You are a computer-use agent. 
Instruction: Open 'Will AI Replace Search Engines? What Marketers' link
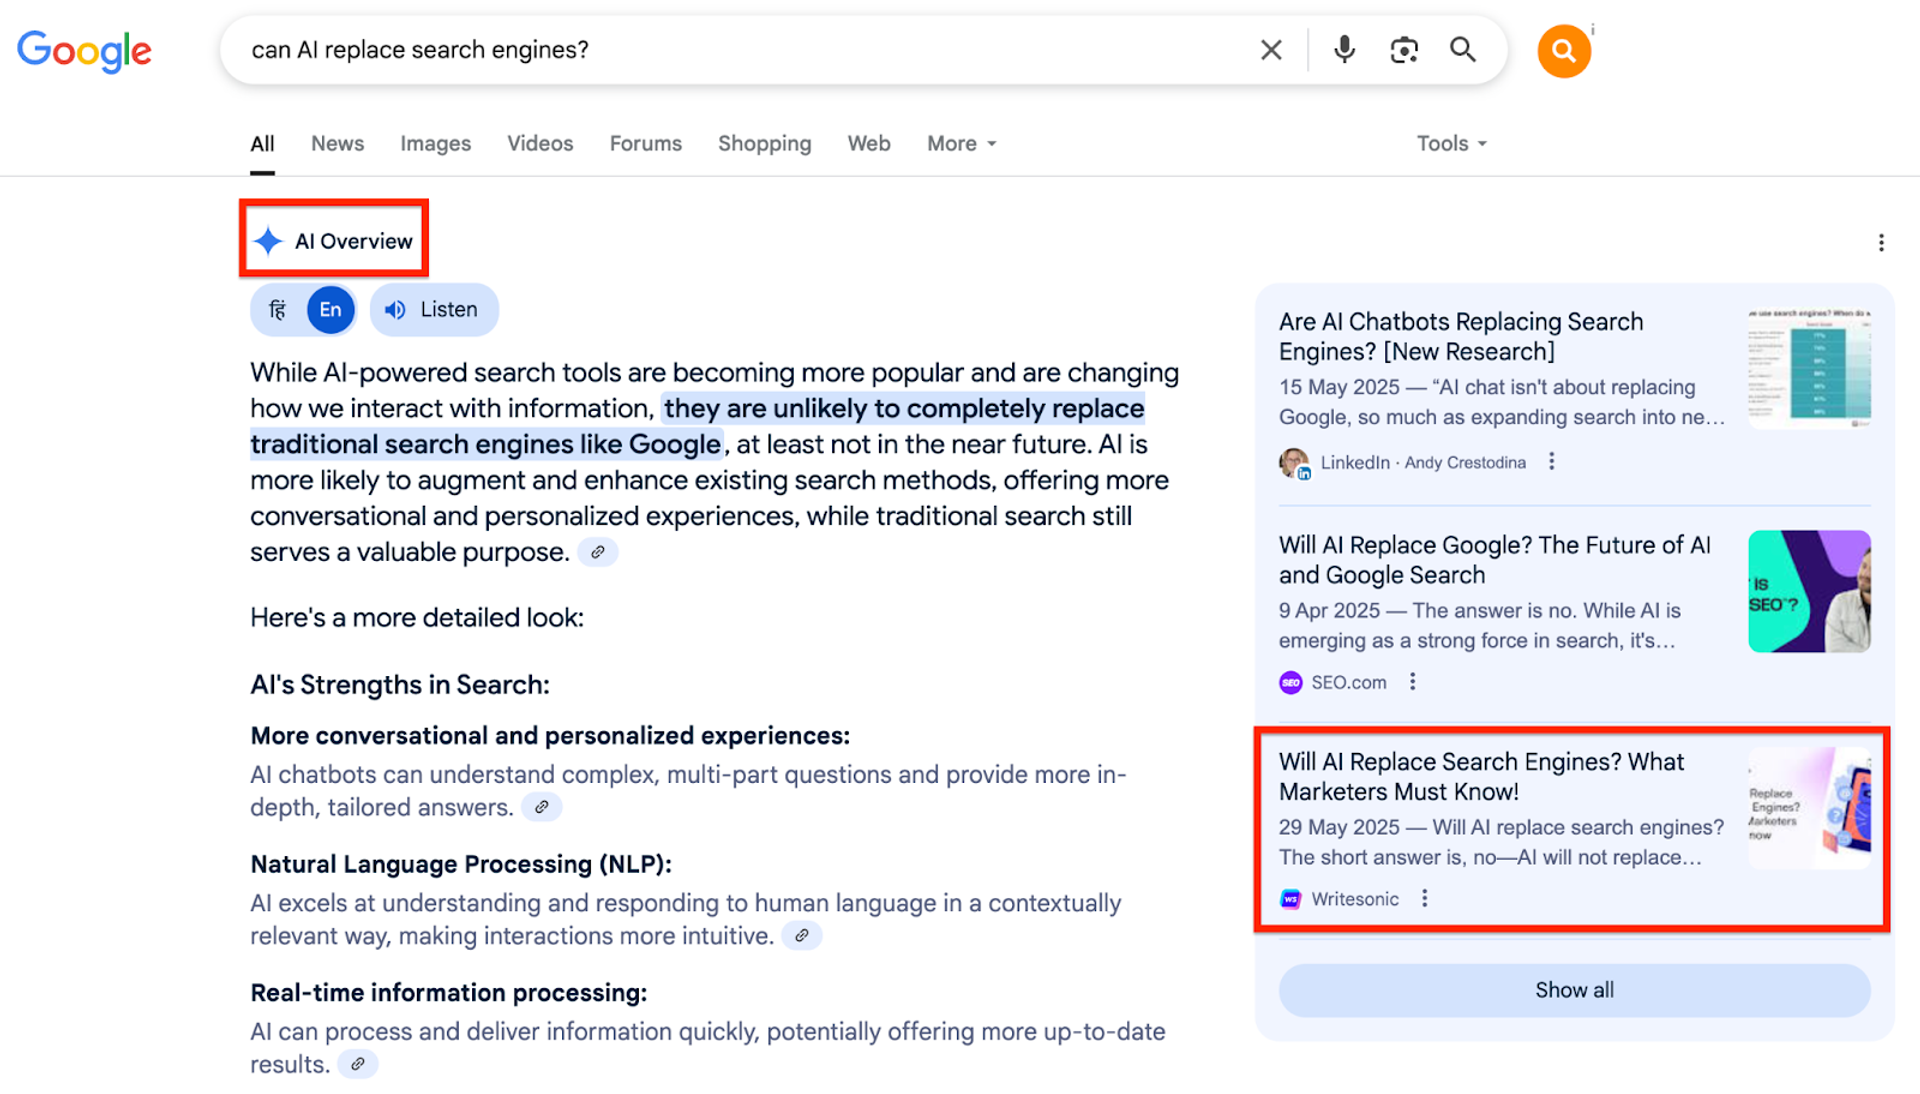[x=1481, y=777]
